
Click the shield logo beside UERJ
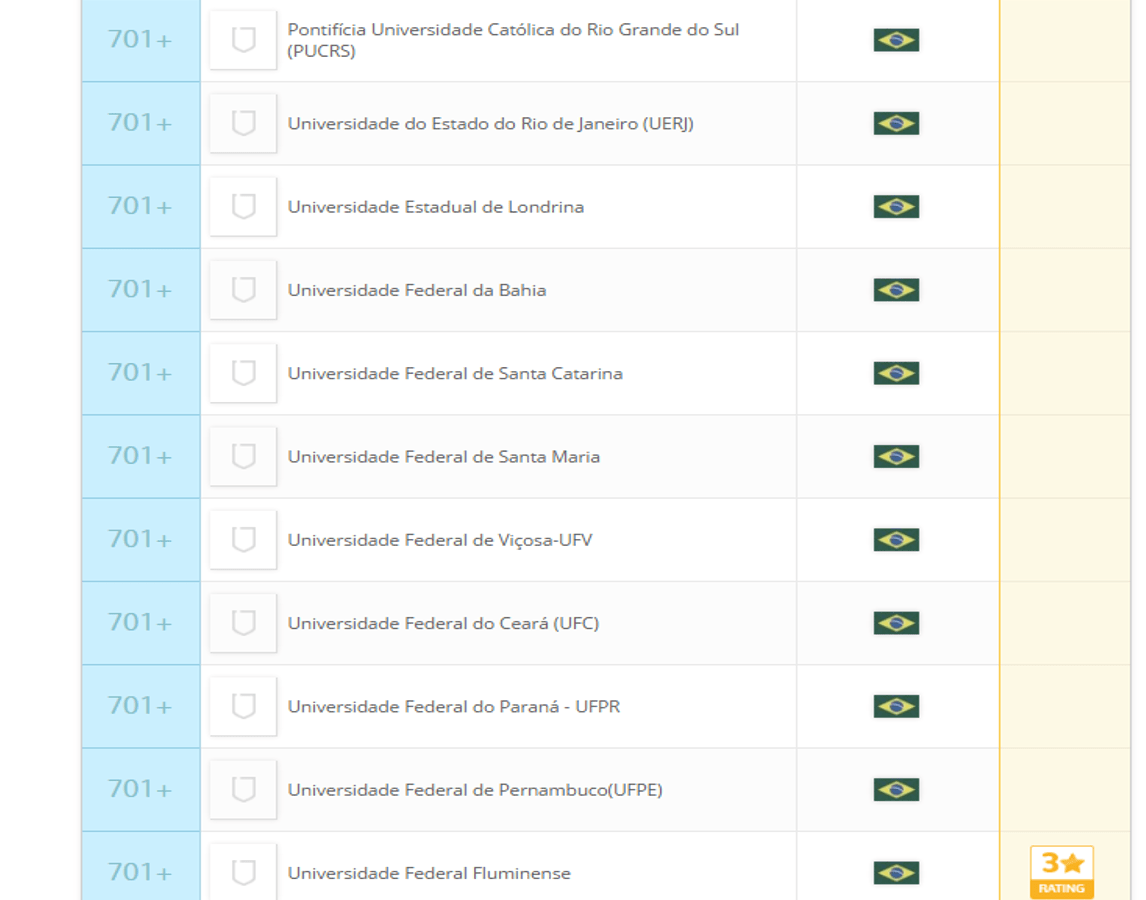click(243, 123)
